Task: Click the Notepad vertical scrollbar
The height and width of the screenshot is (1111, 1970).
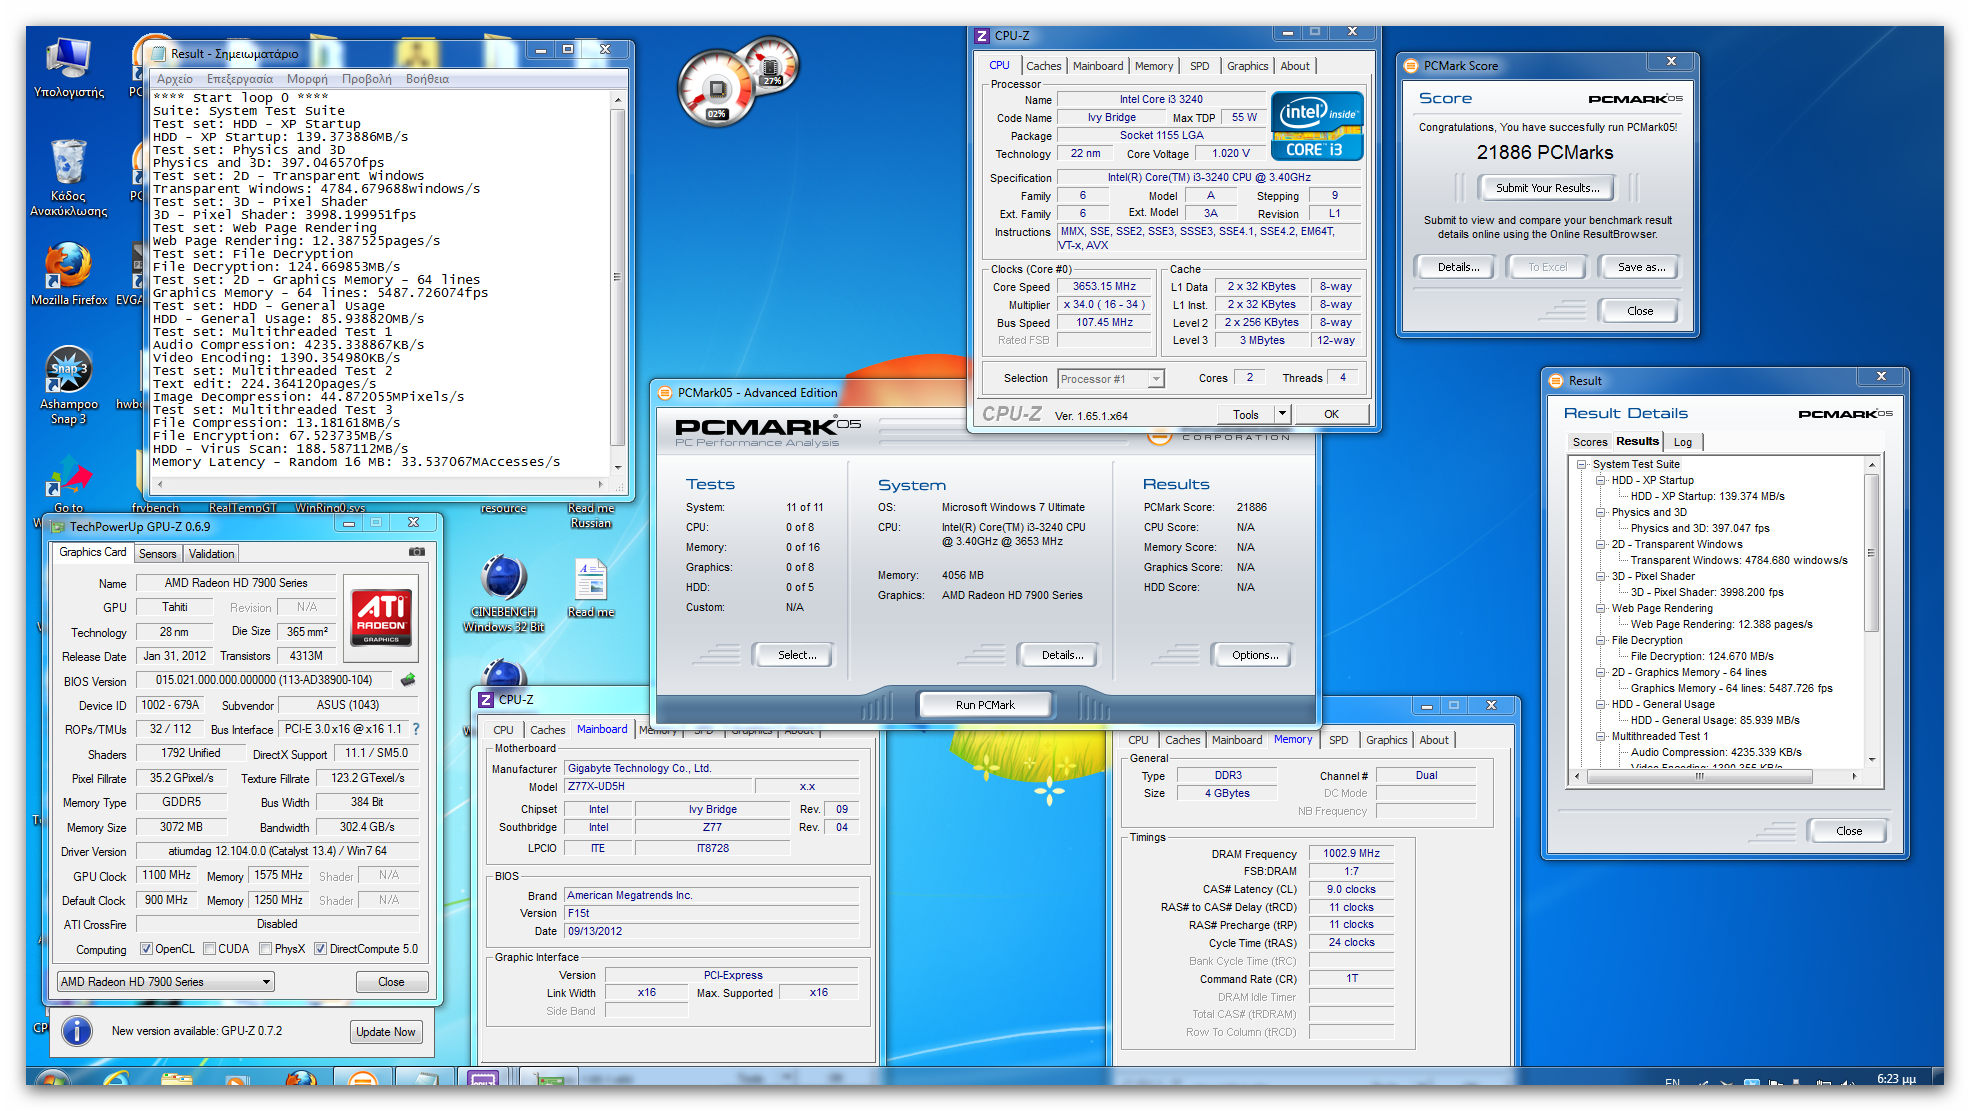Action: tap(618, 283)
